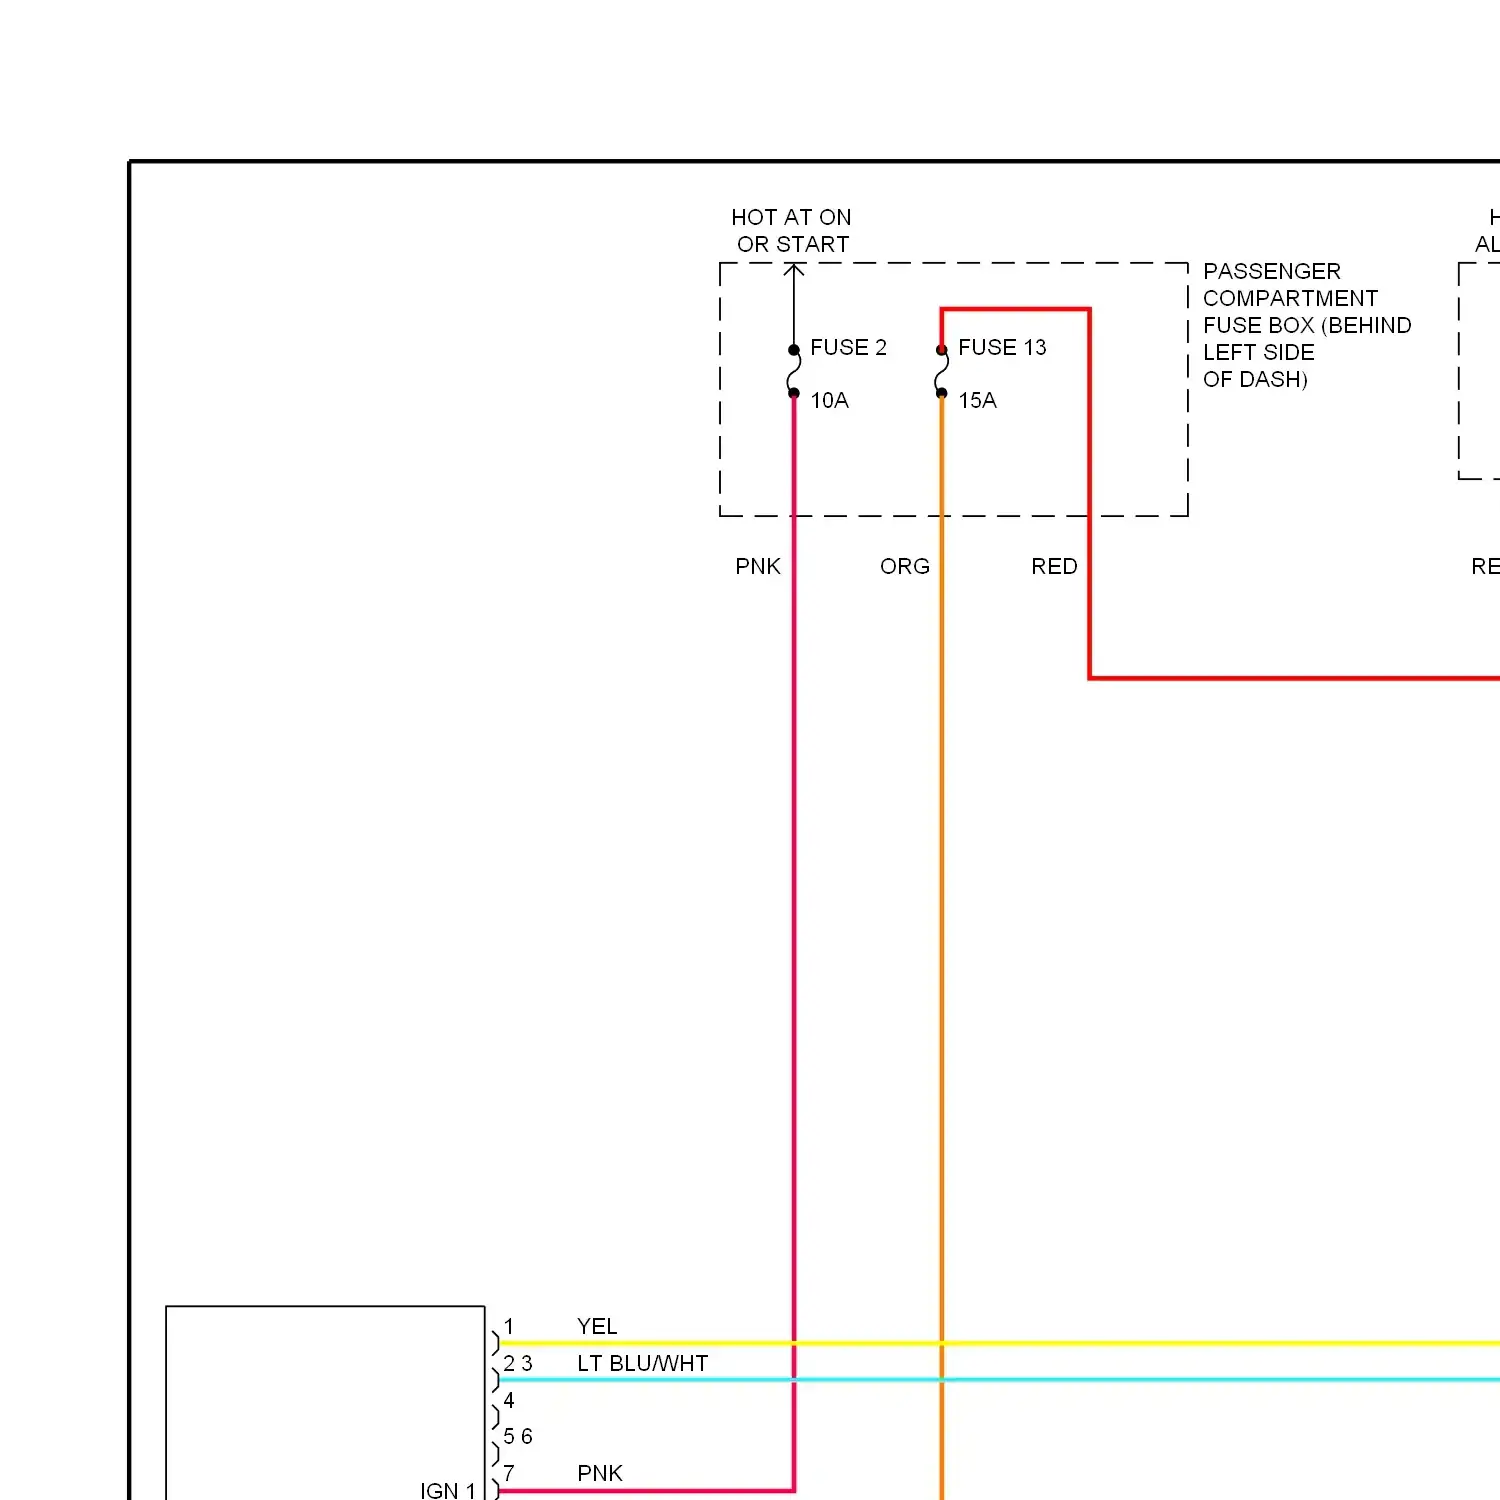Click connector pin number 4
The height and width of the screenshot is (1500, 1500).
click(x=509, y=1400)
